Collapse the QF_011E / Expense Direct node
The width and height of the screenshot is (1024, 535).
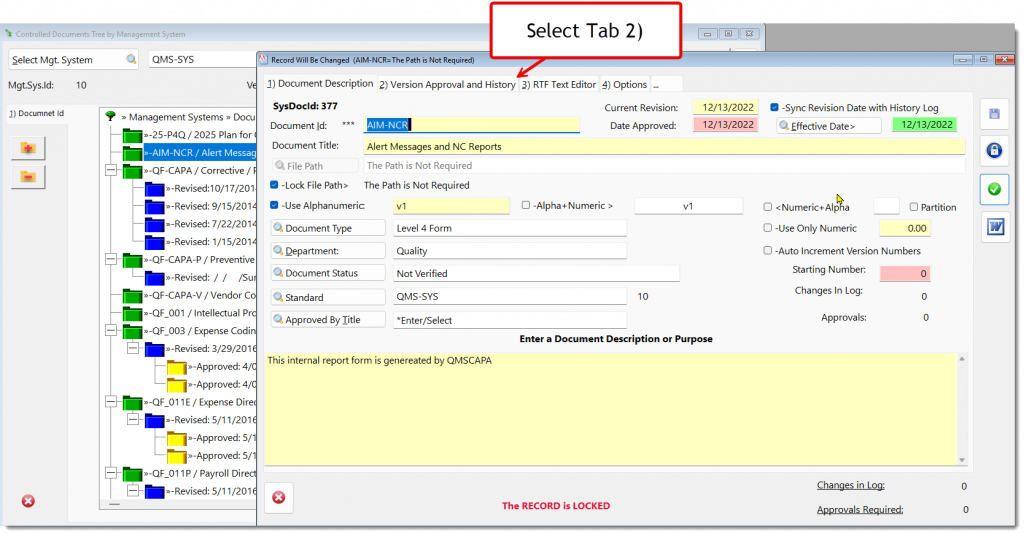(111, 402)
